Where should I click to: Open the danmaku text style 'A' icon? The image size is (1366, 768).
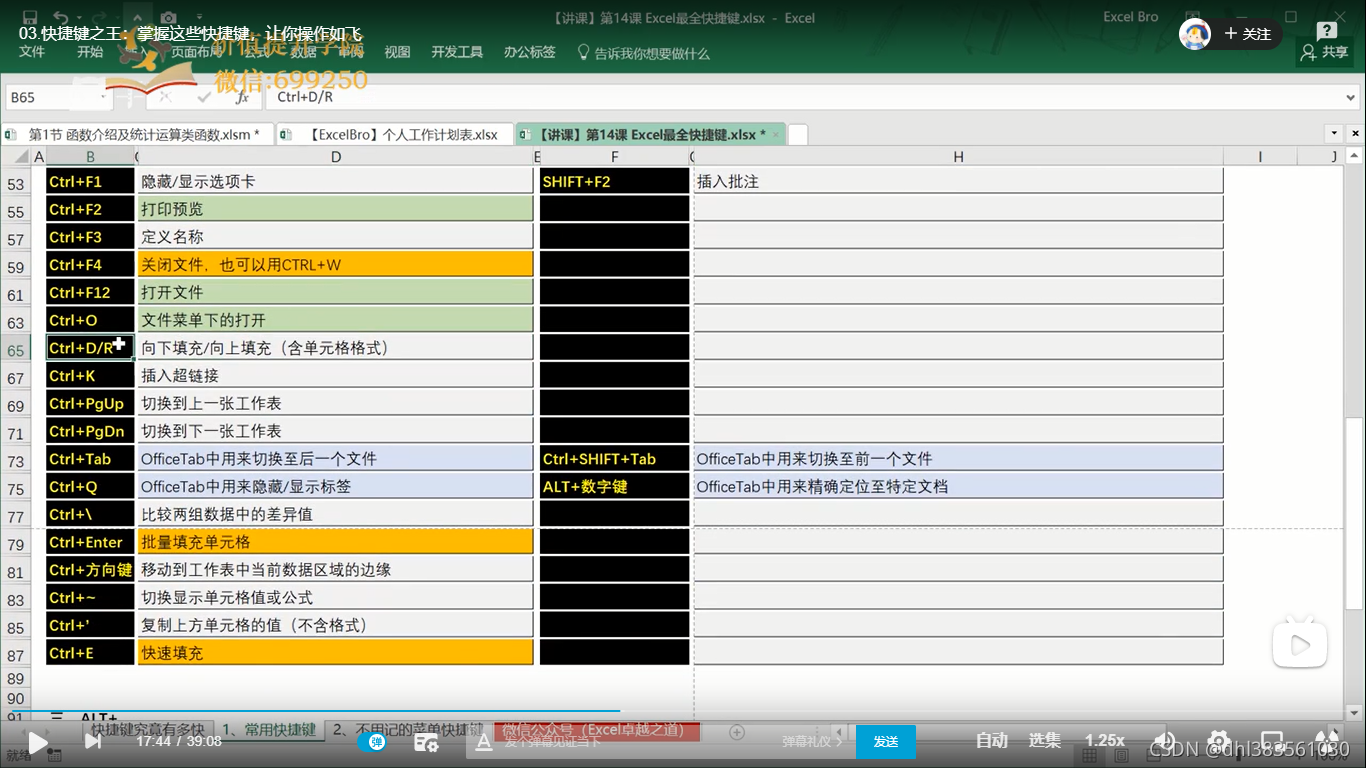point(484,741)
